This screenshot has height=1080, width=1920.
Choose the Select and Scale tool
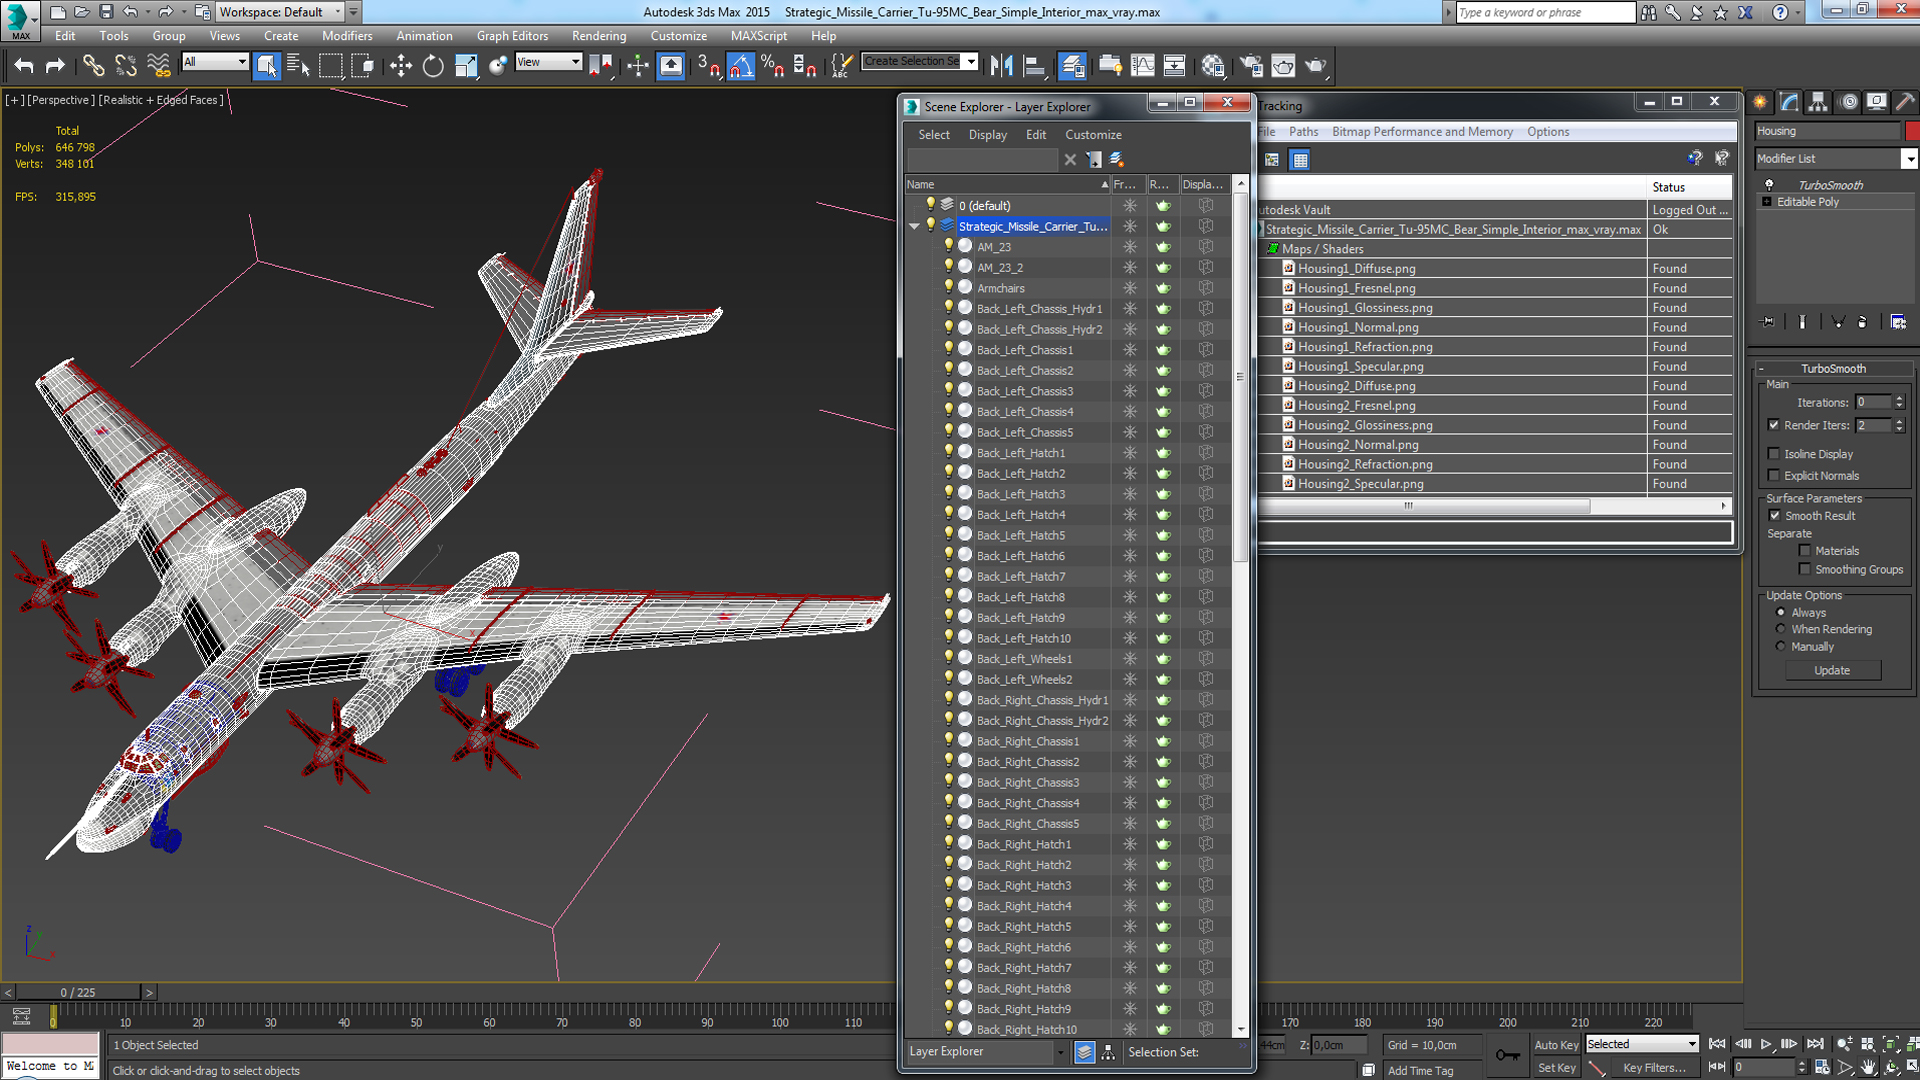click(x=465, y=66)
